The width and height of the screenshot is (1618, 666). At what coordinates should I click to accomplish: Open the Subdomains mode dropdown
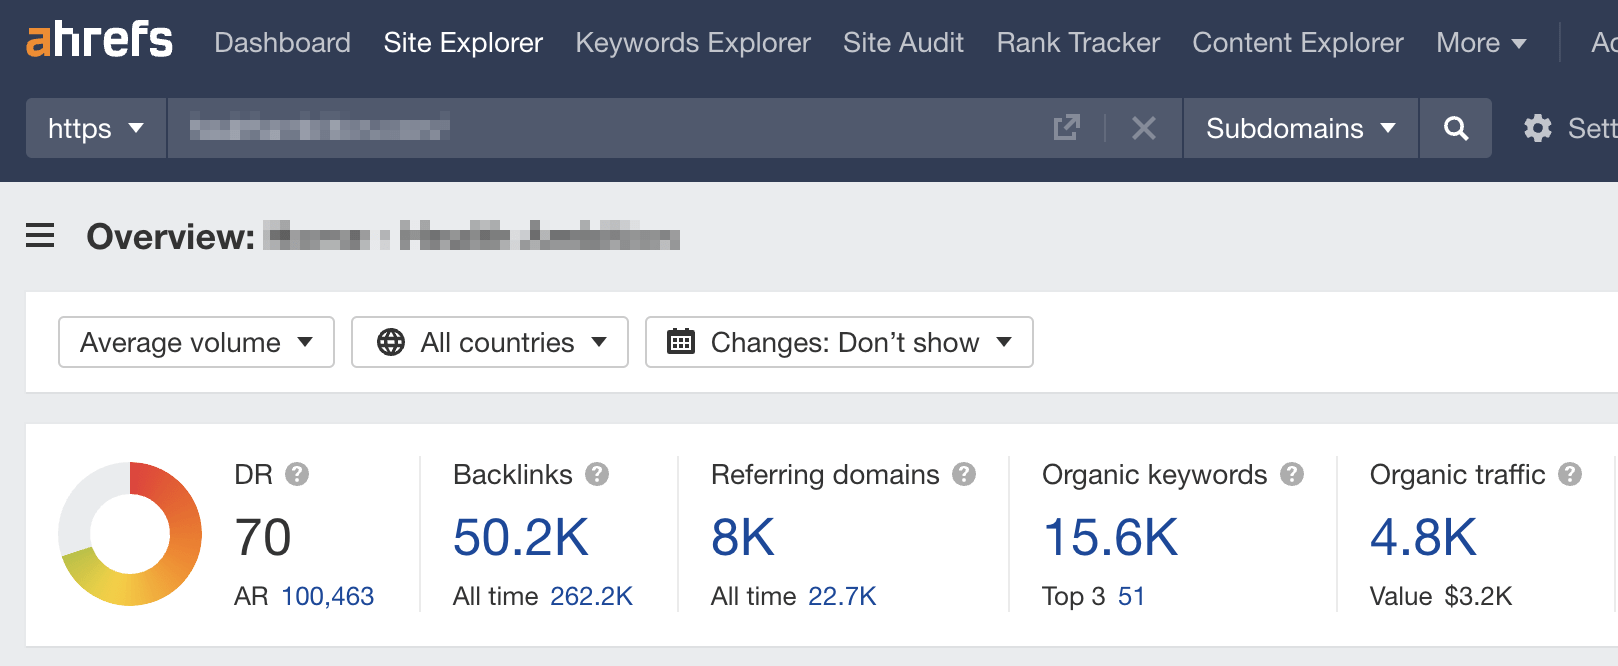point(1300,128)
